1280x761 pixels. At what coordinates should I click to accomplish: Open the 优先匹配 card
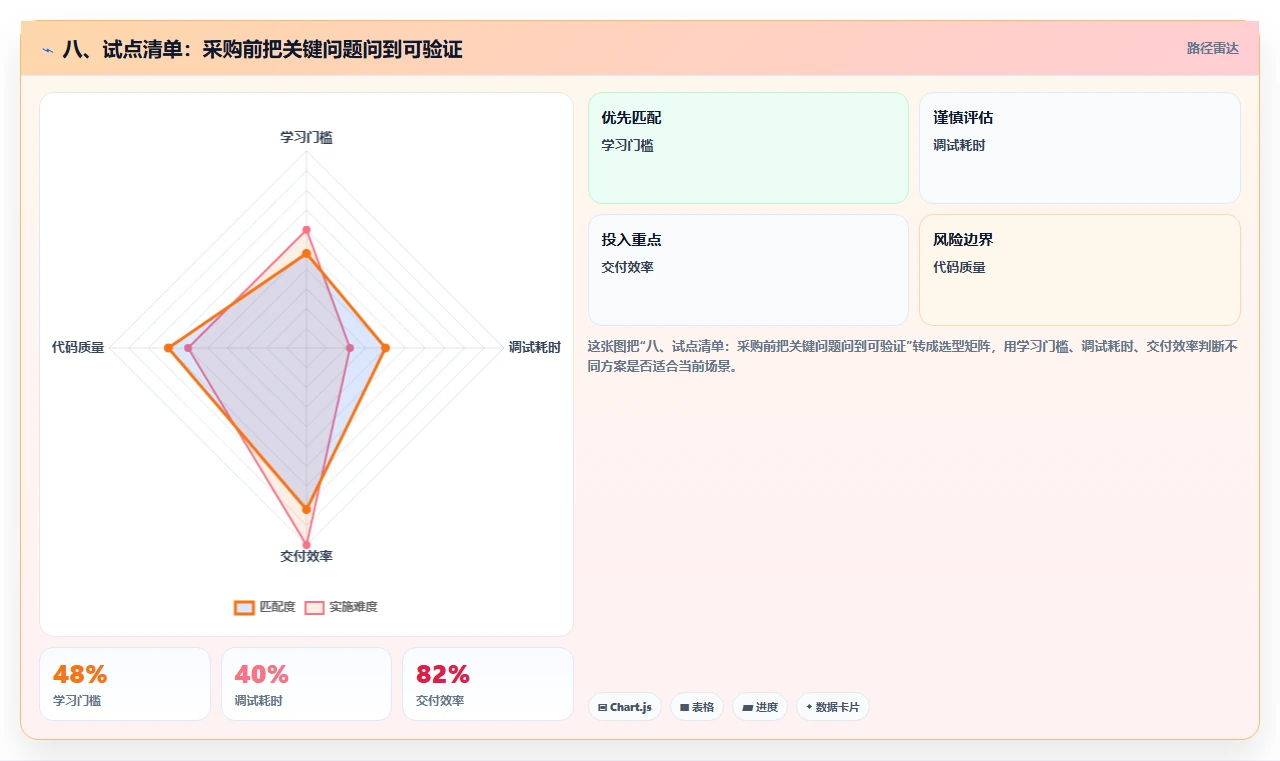click(x=748, y=148)
